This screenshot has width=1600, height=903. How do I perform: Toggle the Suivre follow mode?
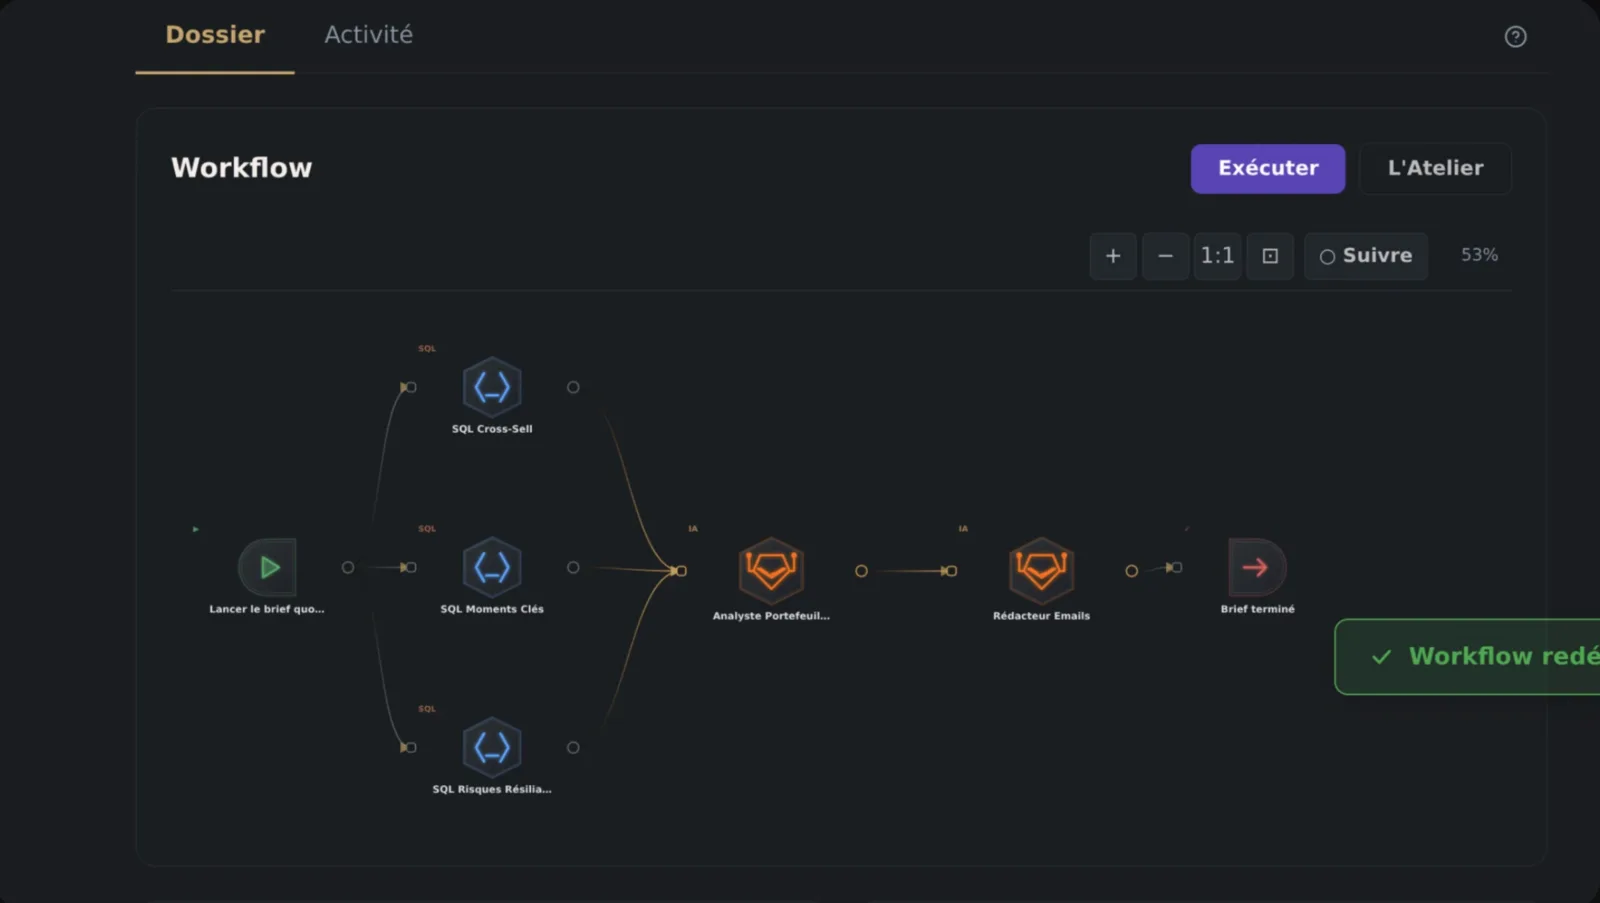point(1365,256)
